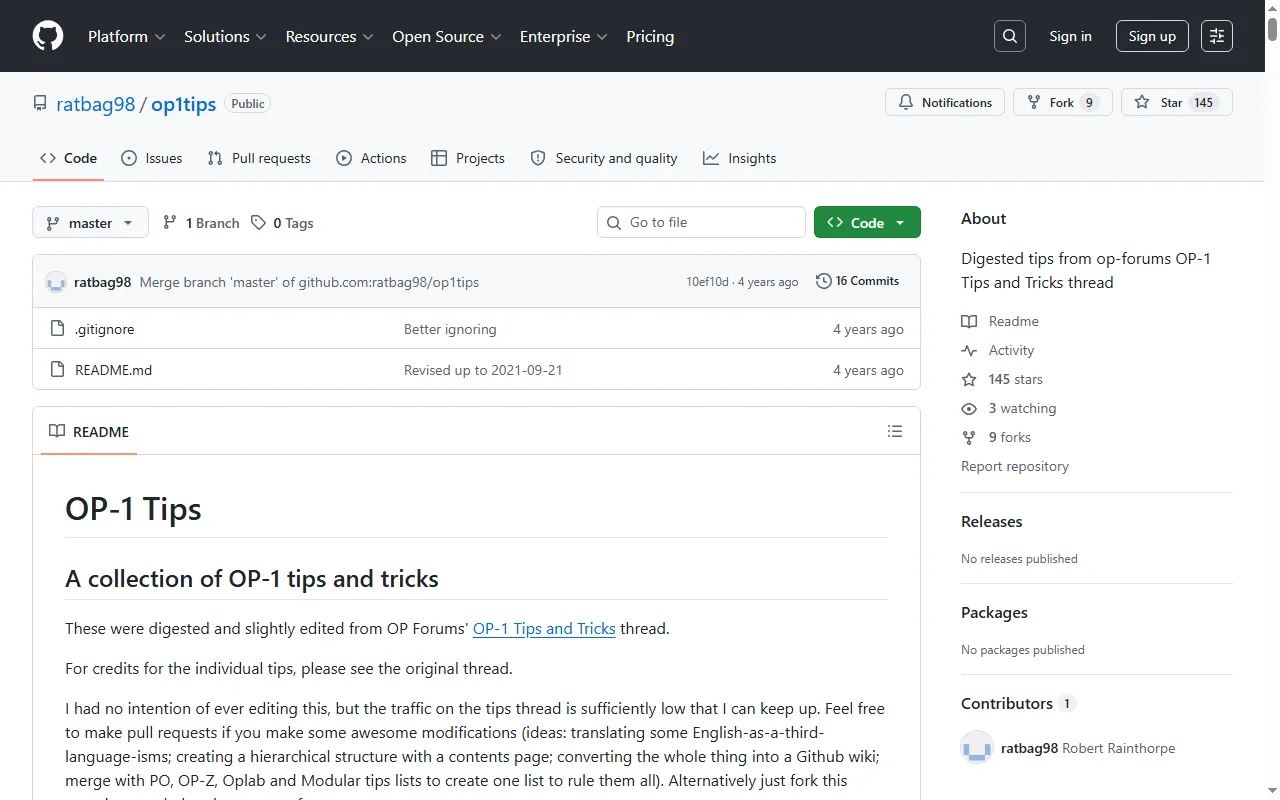Switch to Security and quality tab
The image size is (1280, 800).
click(604, 158)
